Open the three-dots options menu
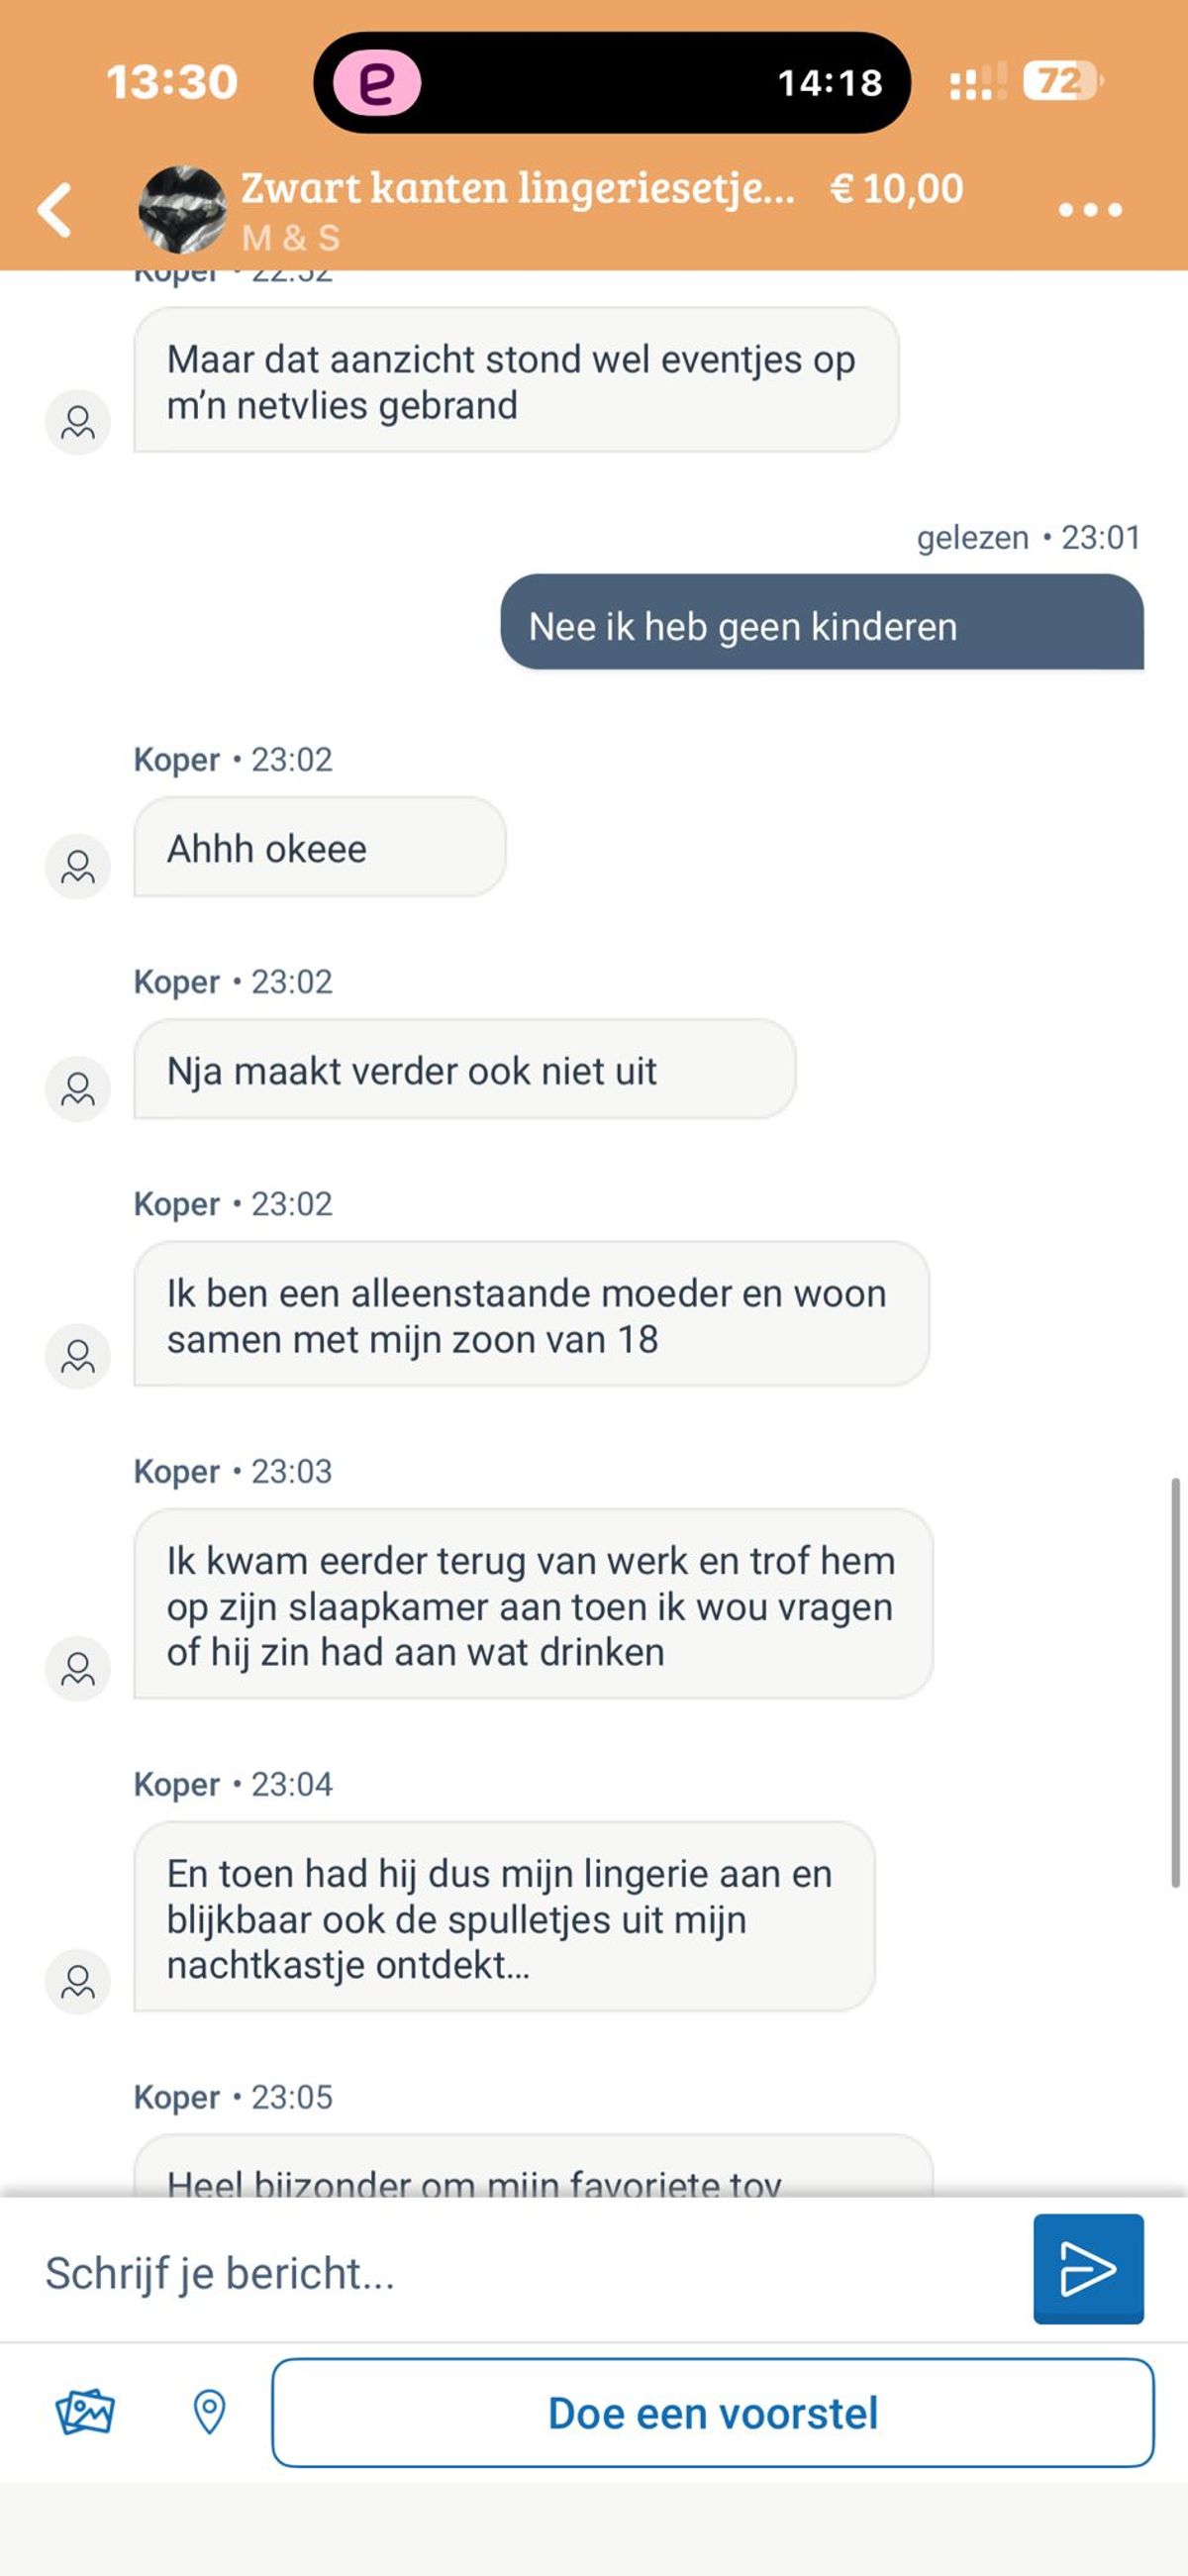Image resolution: width=1188 pixels, height=2576 pixels. (x=1090, y=210)
